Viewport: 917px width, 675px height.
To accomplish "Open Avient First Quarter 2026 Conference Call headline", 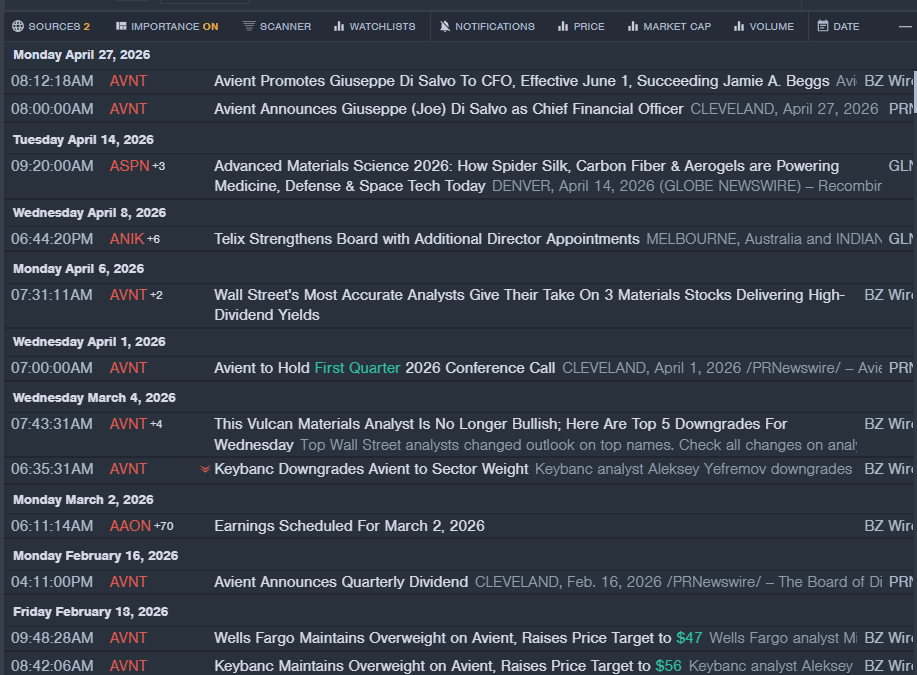I will point(384,368).
